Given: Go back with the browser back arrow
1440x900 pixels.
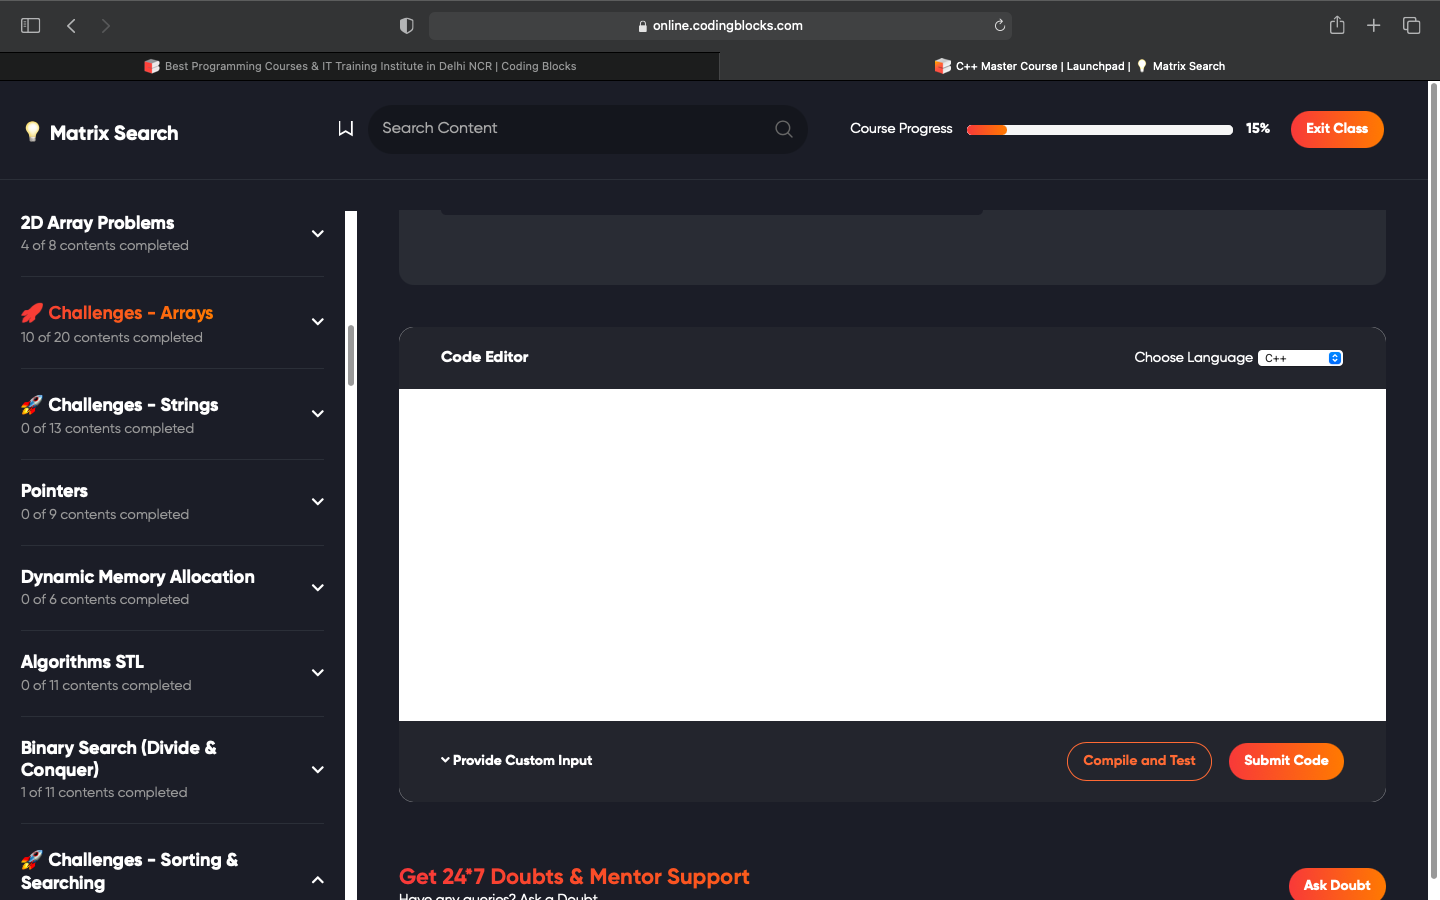Looking at the screenshot, I should point(71,25).
